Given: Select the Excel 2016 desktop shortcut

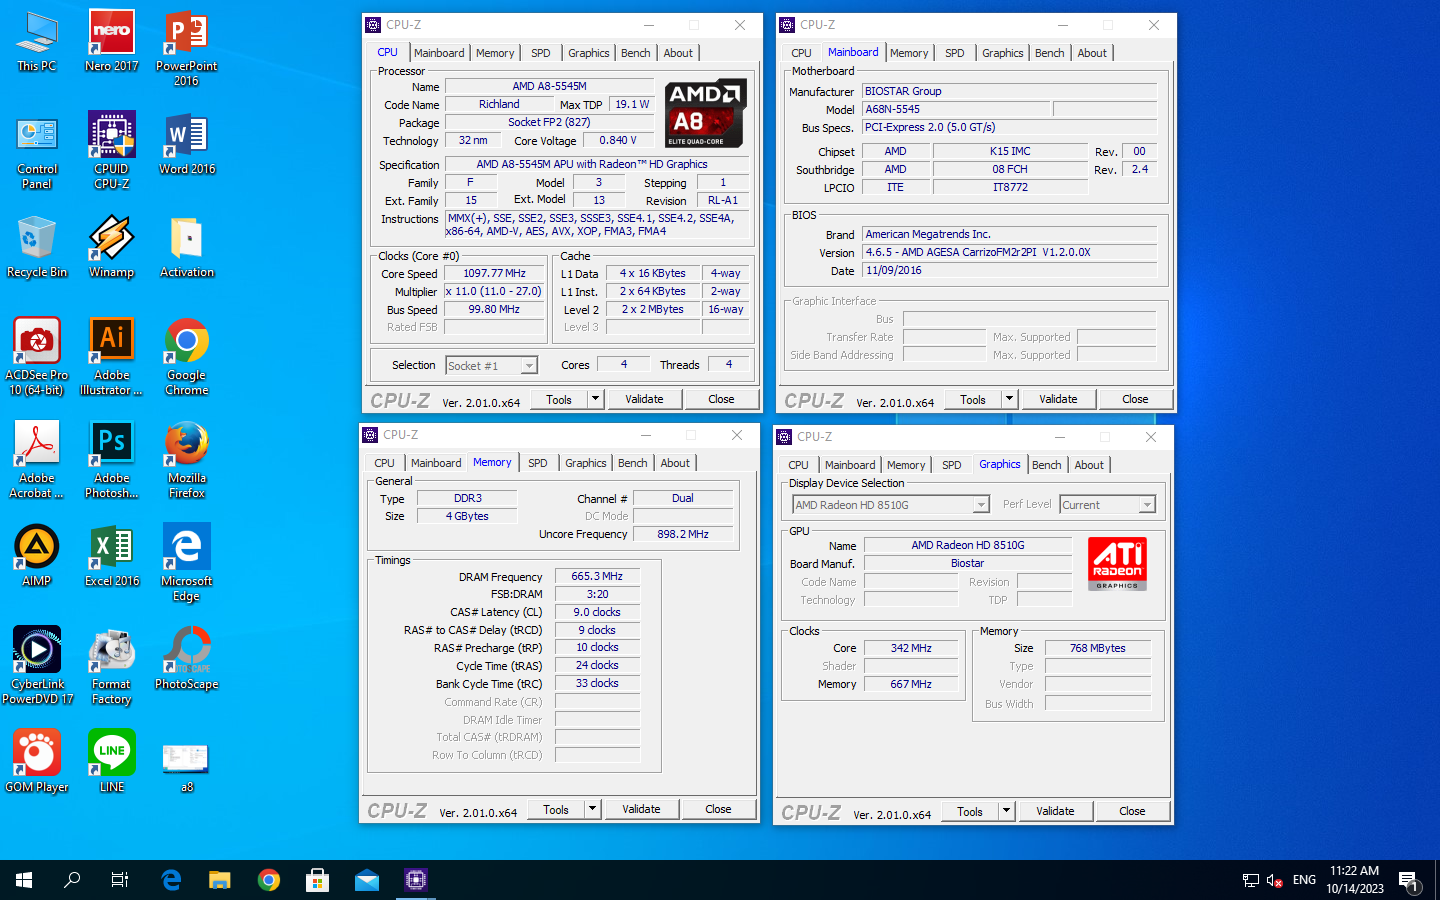Looking at the screenshot, I should tap(112, 556).
